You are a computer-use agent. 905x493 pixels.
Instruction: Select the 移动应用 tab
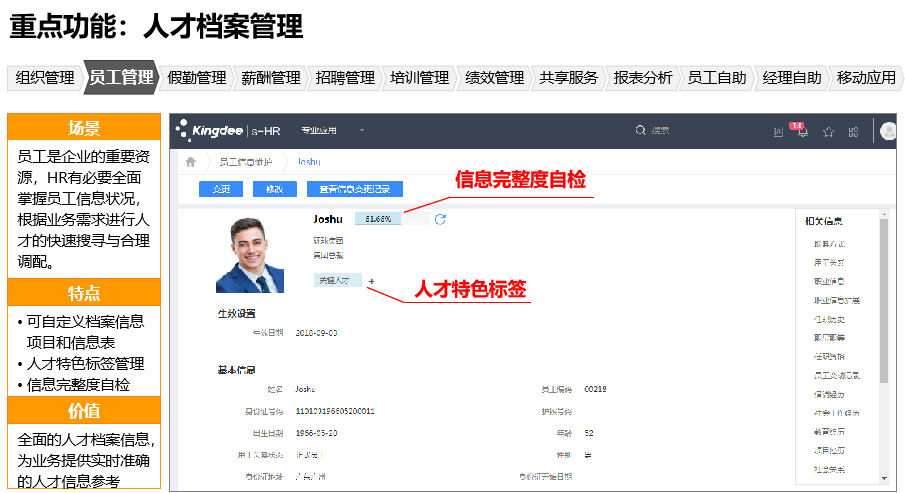866,77
